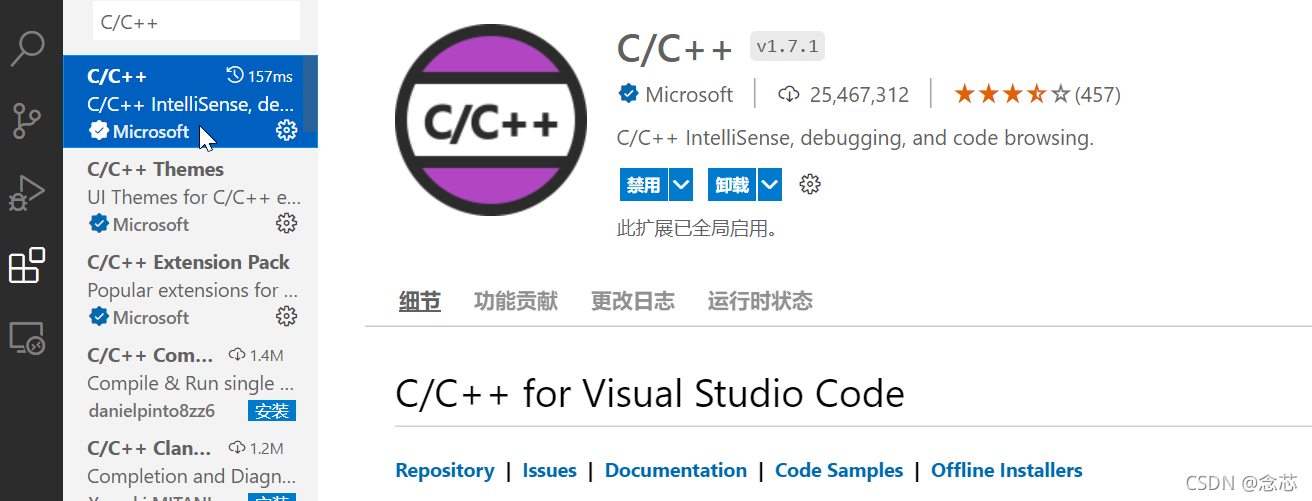Switch to the 更改日志 tab

click(x=633, y=301)
